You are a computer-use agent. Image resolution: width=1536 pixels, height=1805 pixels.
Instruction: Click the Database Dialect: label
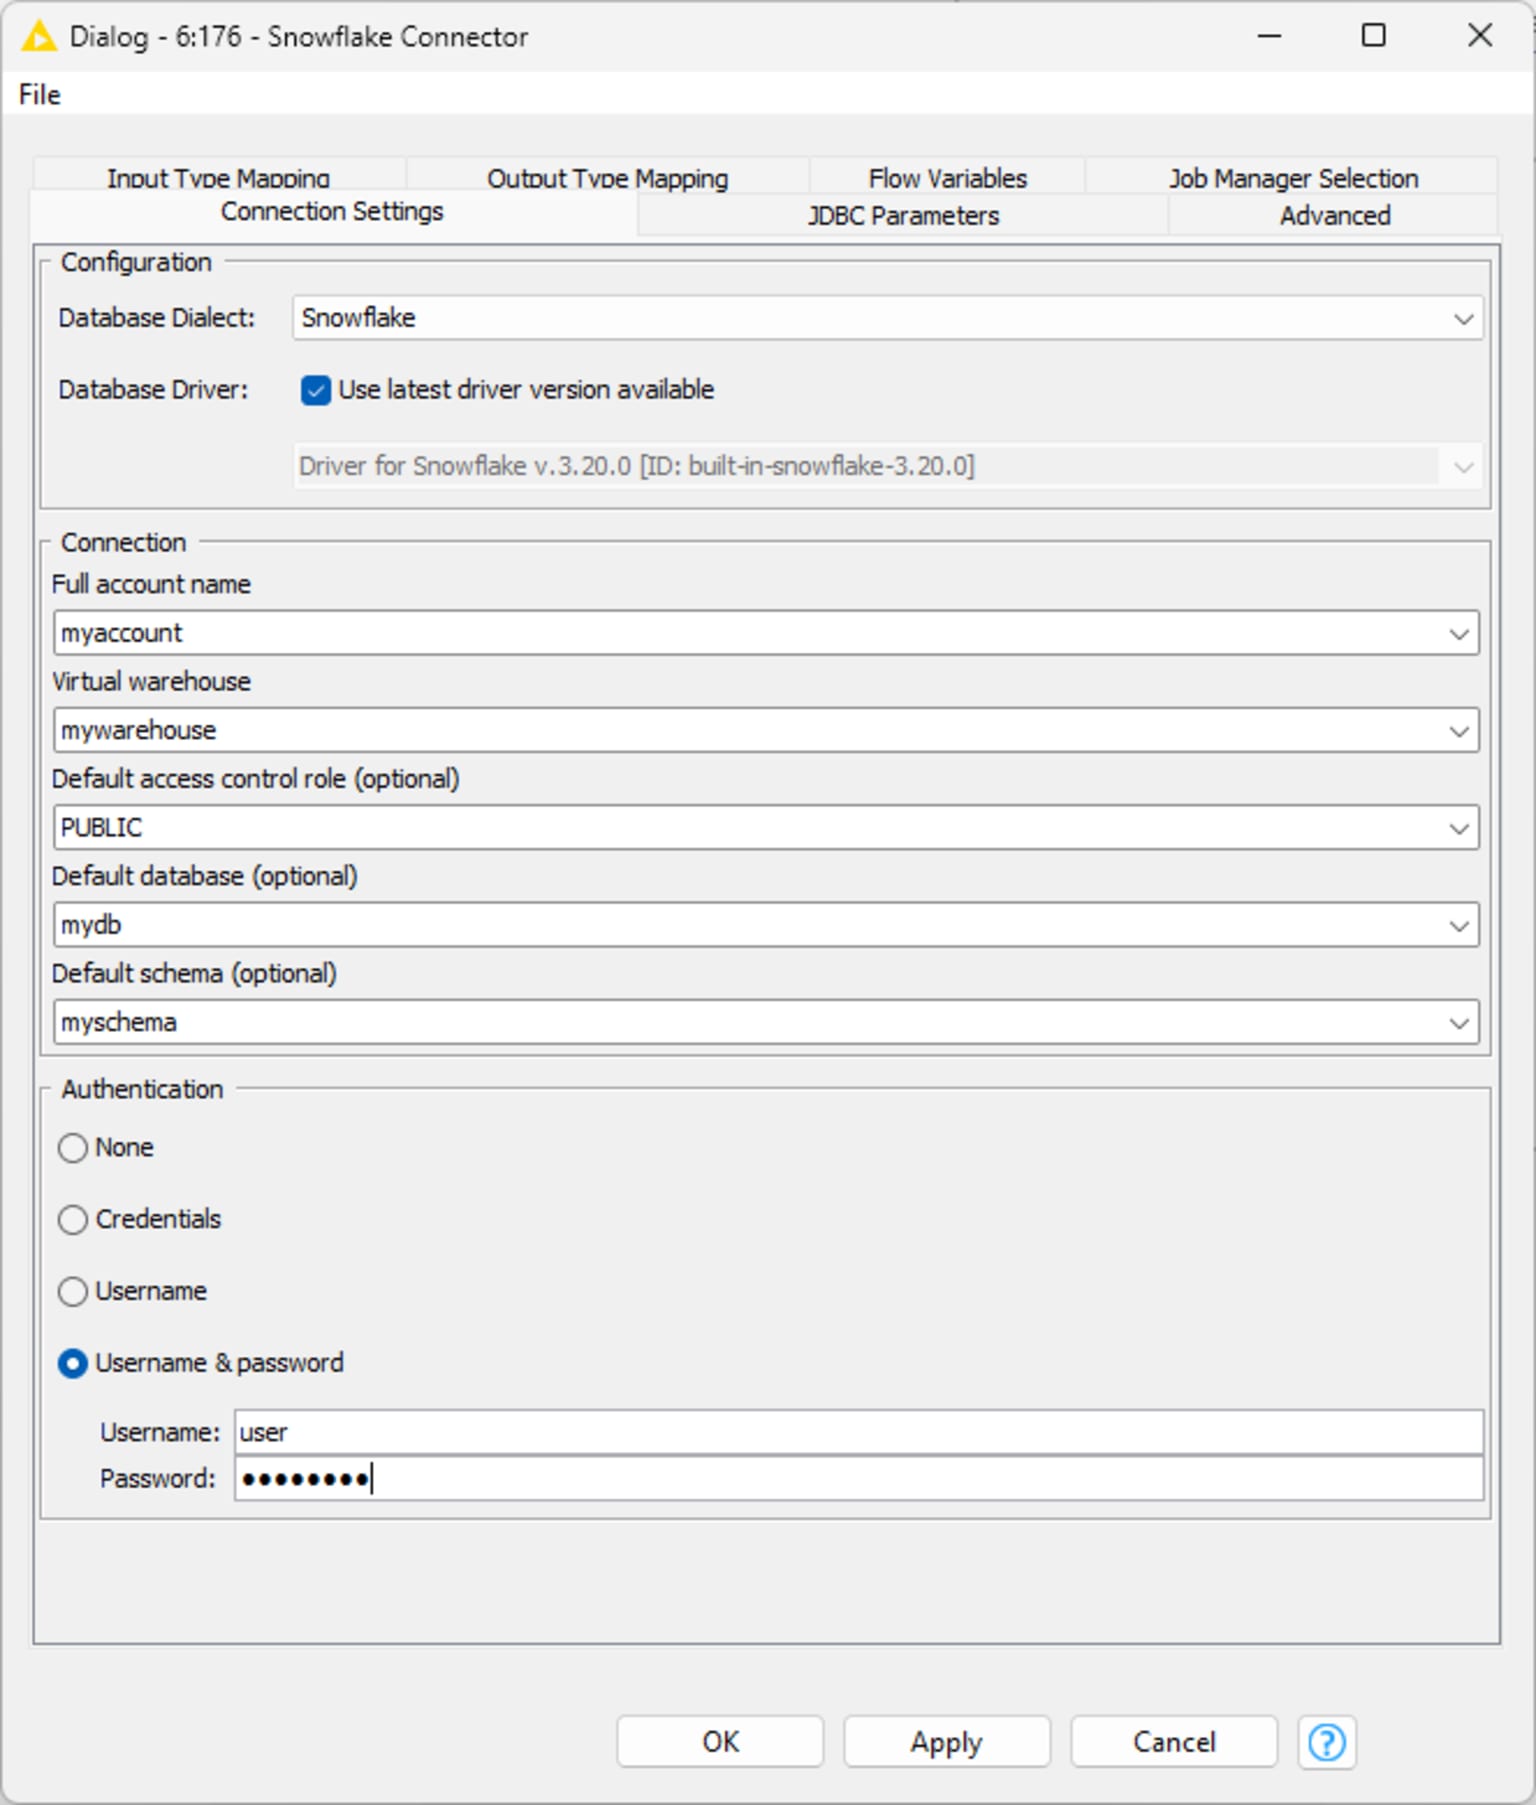[157, 318]
